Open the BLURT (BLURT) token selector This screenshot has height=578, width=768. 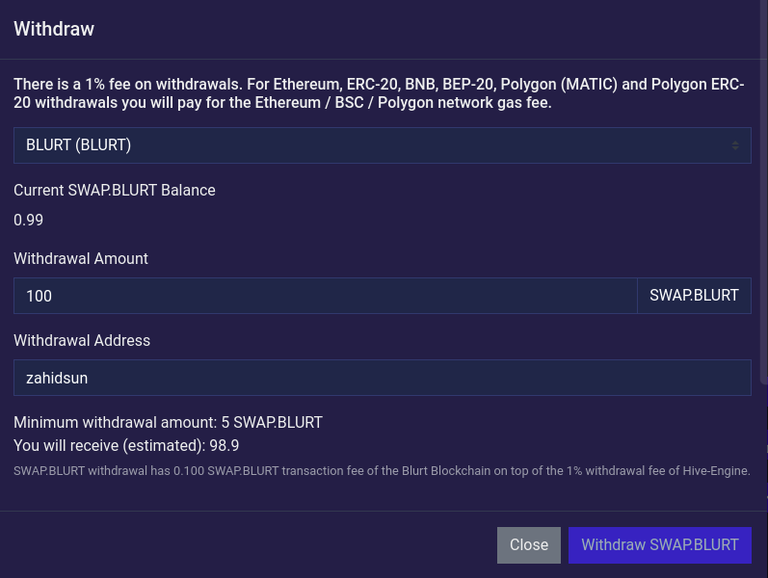382,145
